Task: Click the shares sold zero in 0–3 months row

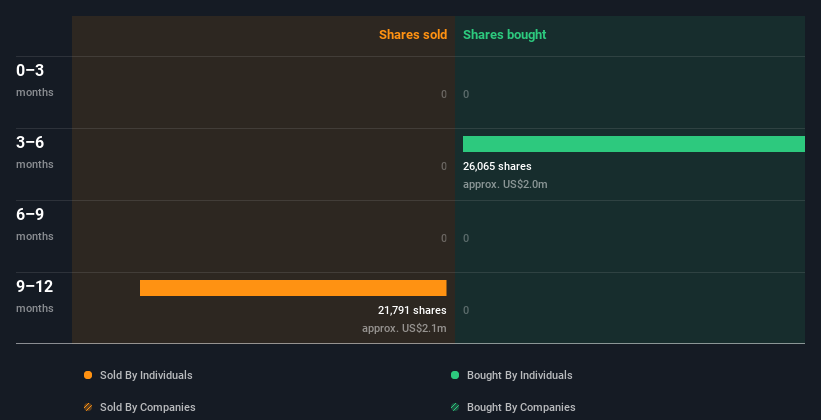Action: click(444, 94)
